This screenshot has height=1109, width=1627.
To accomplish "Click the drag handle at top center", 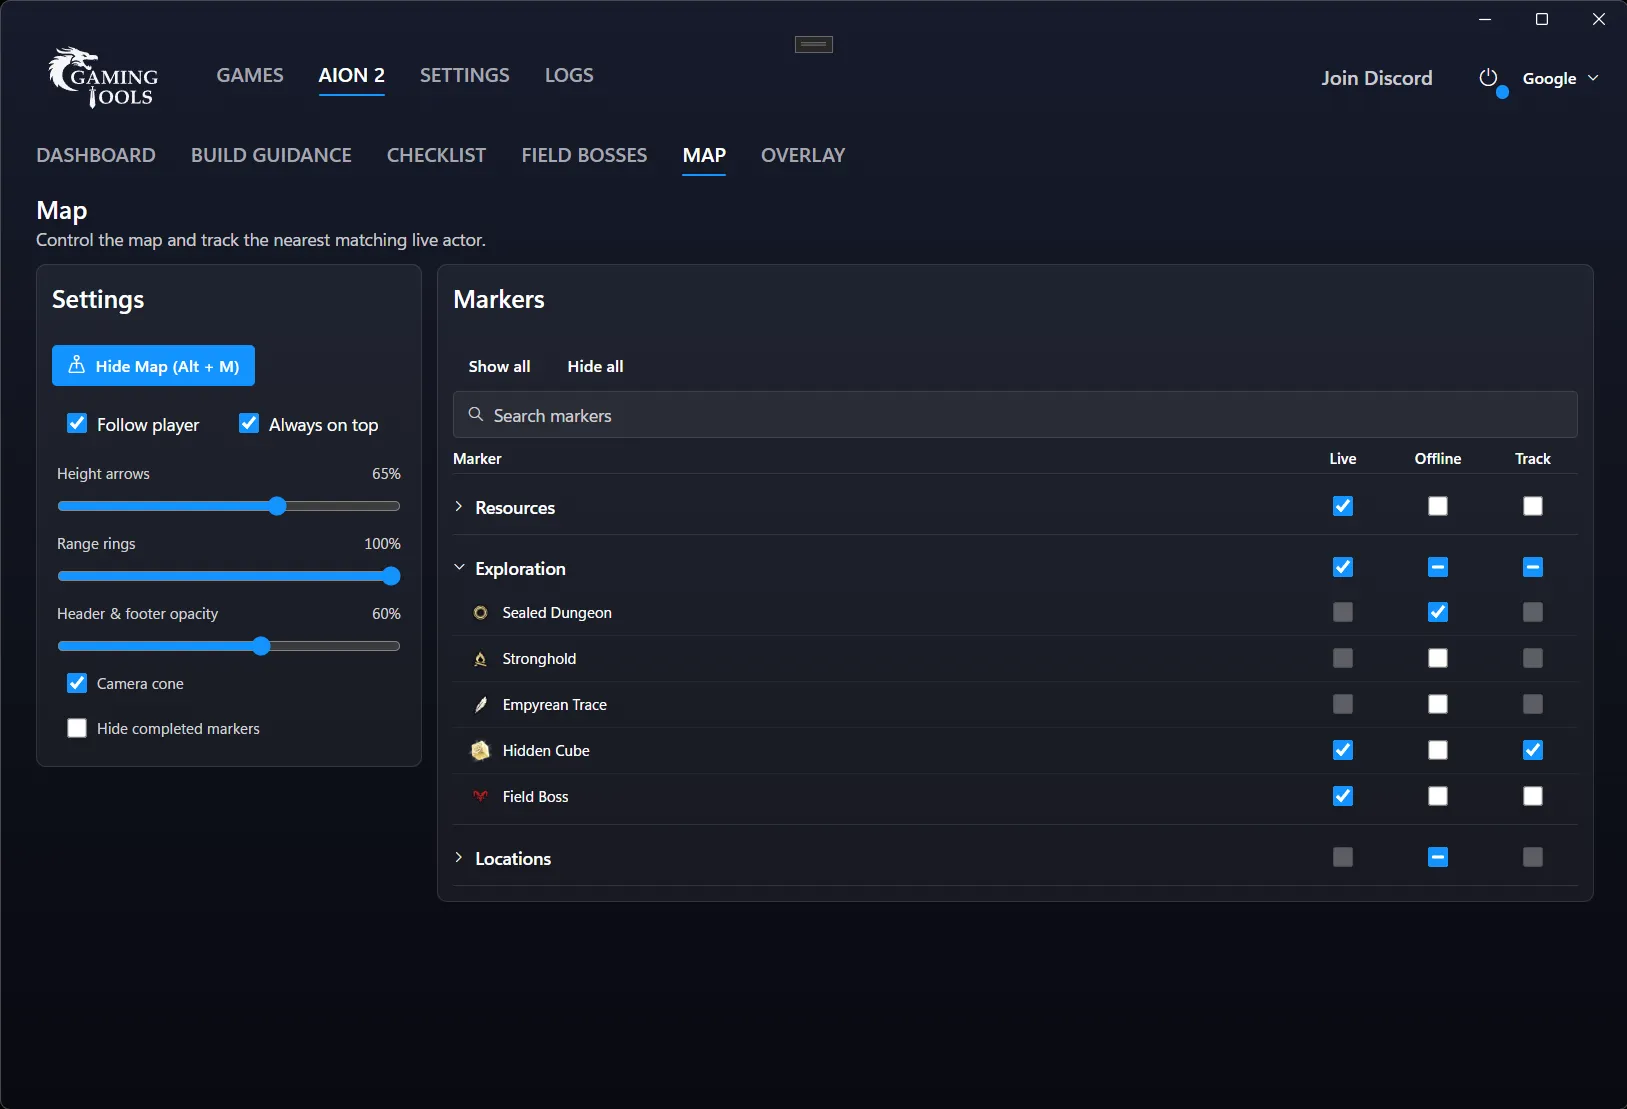I will (x=814, y=44).
